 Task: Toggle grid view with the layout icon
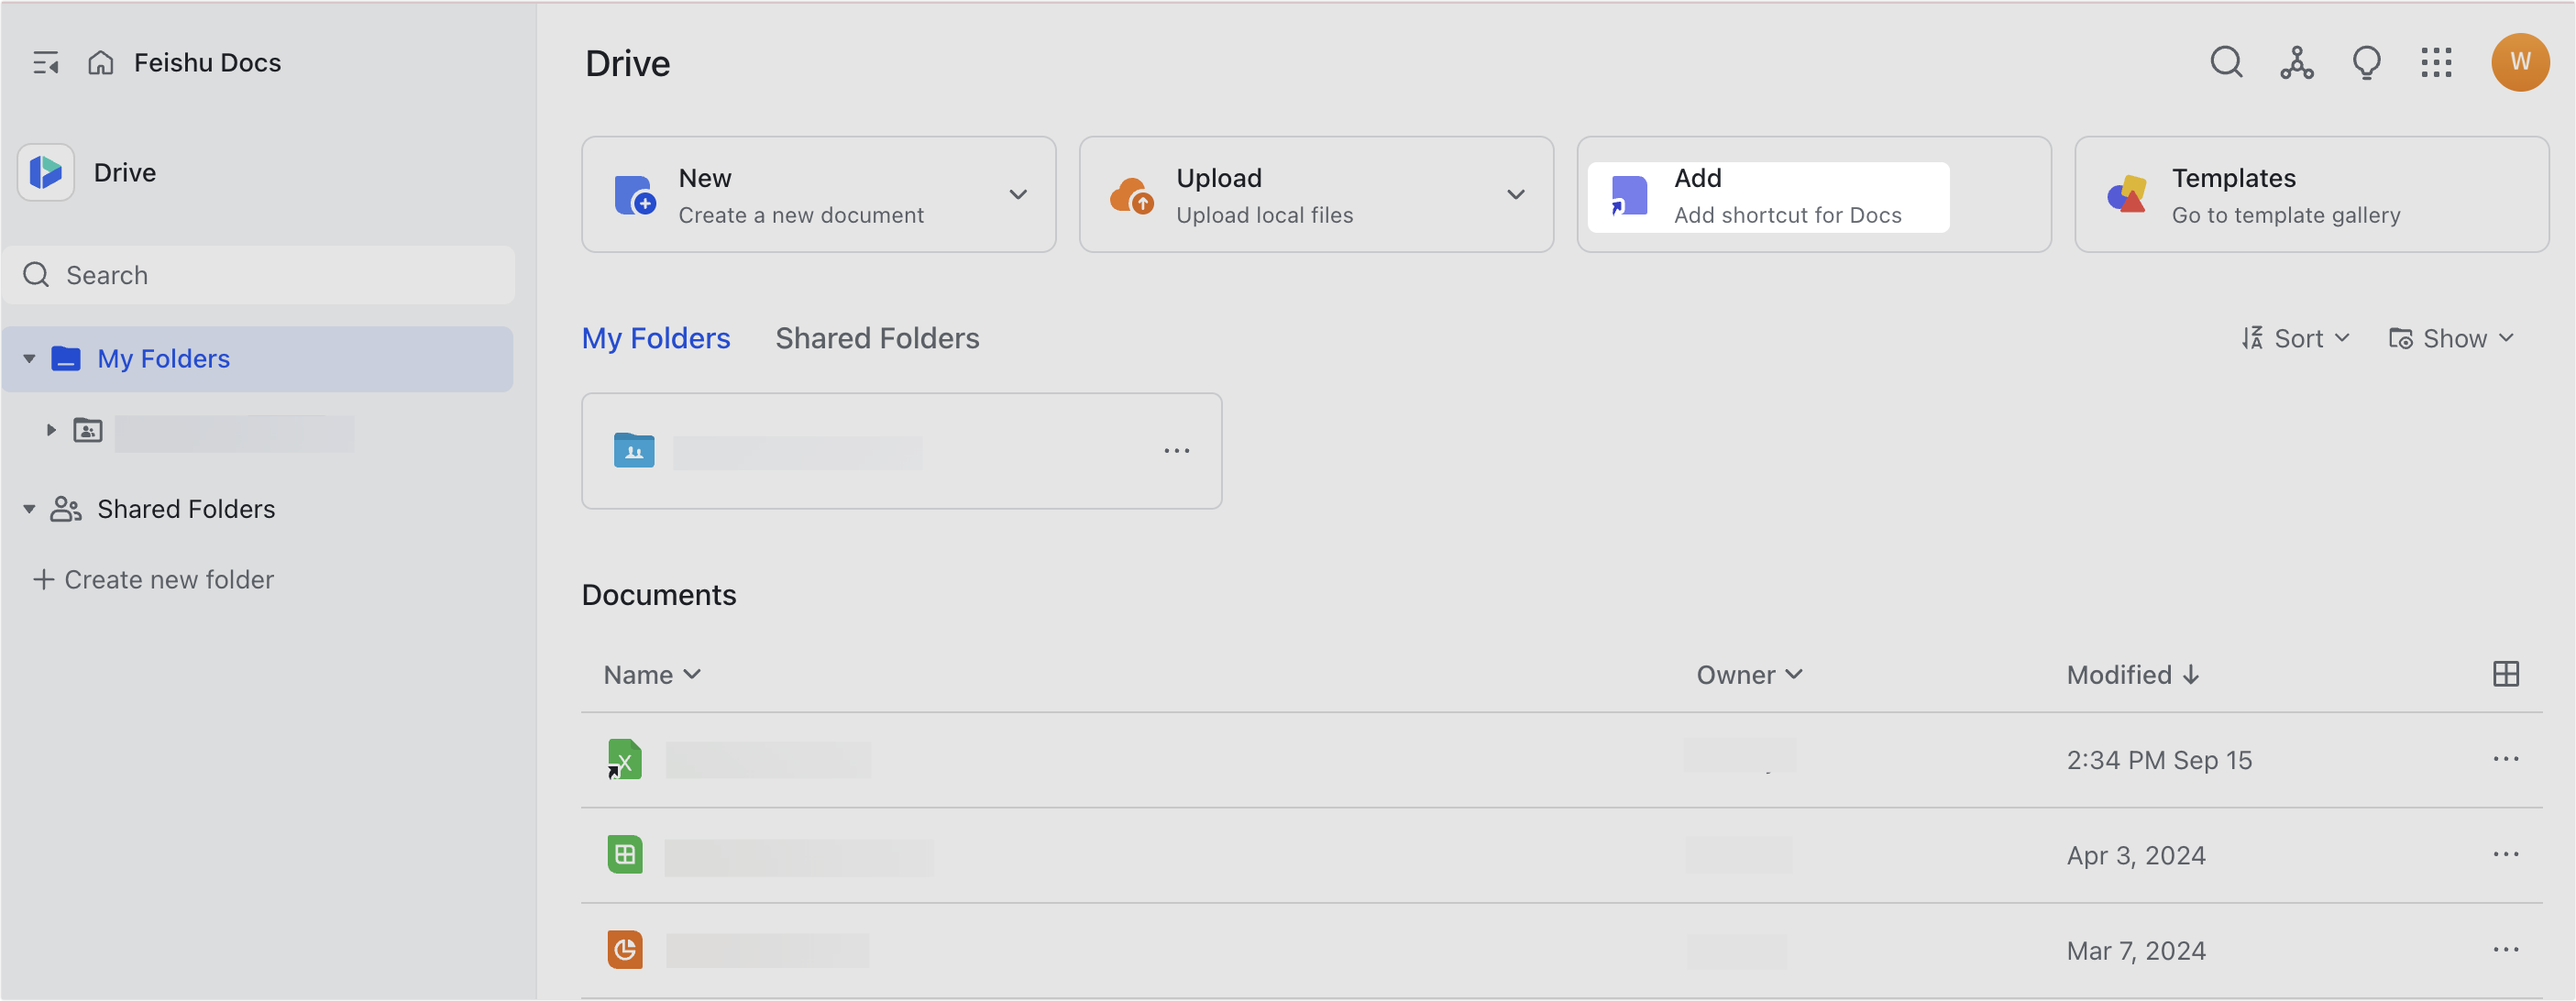(2505, 673)
